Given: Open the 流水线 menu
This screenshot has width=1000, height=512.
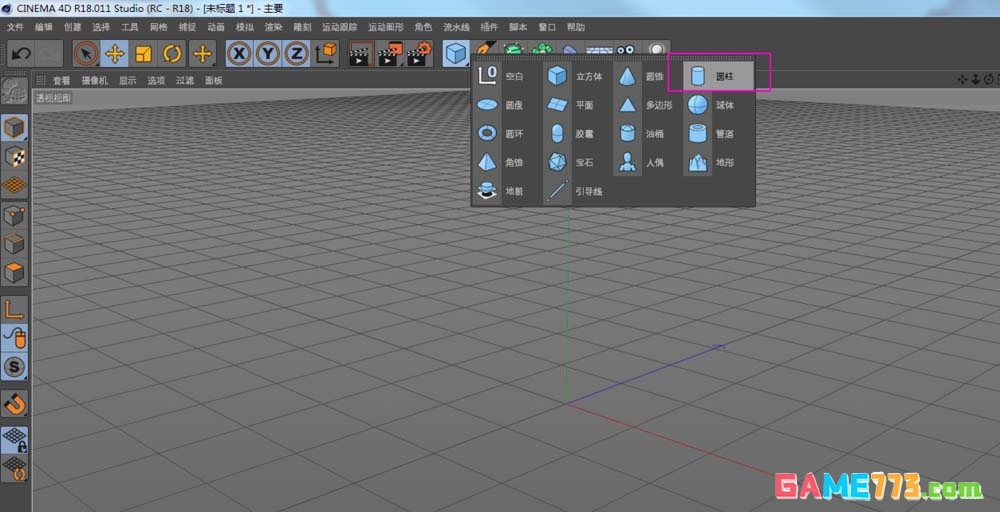Looking at the screenshot, I should click(457, 27).
